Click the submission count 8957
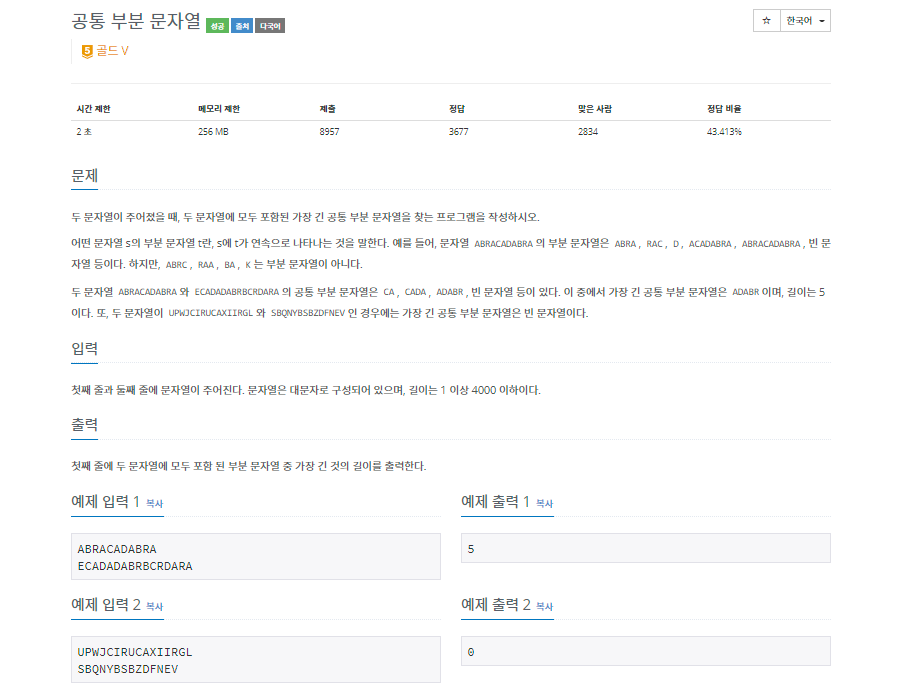 coord(328,131)
